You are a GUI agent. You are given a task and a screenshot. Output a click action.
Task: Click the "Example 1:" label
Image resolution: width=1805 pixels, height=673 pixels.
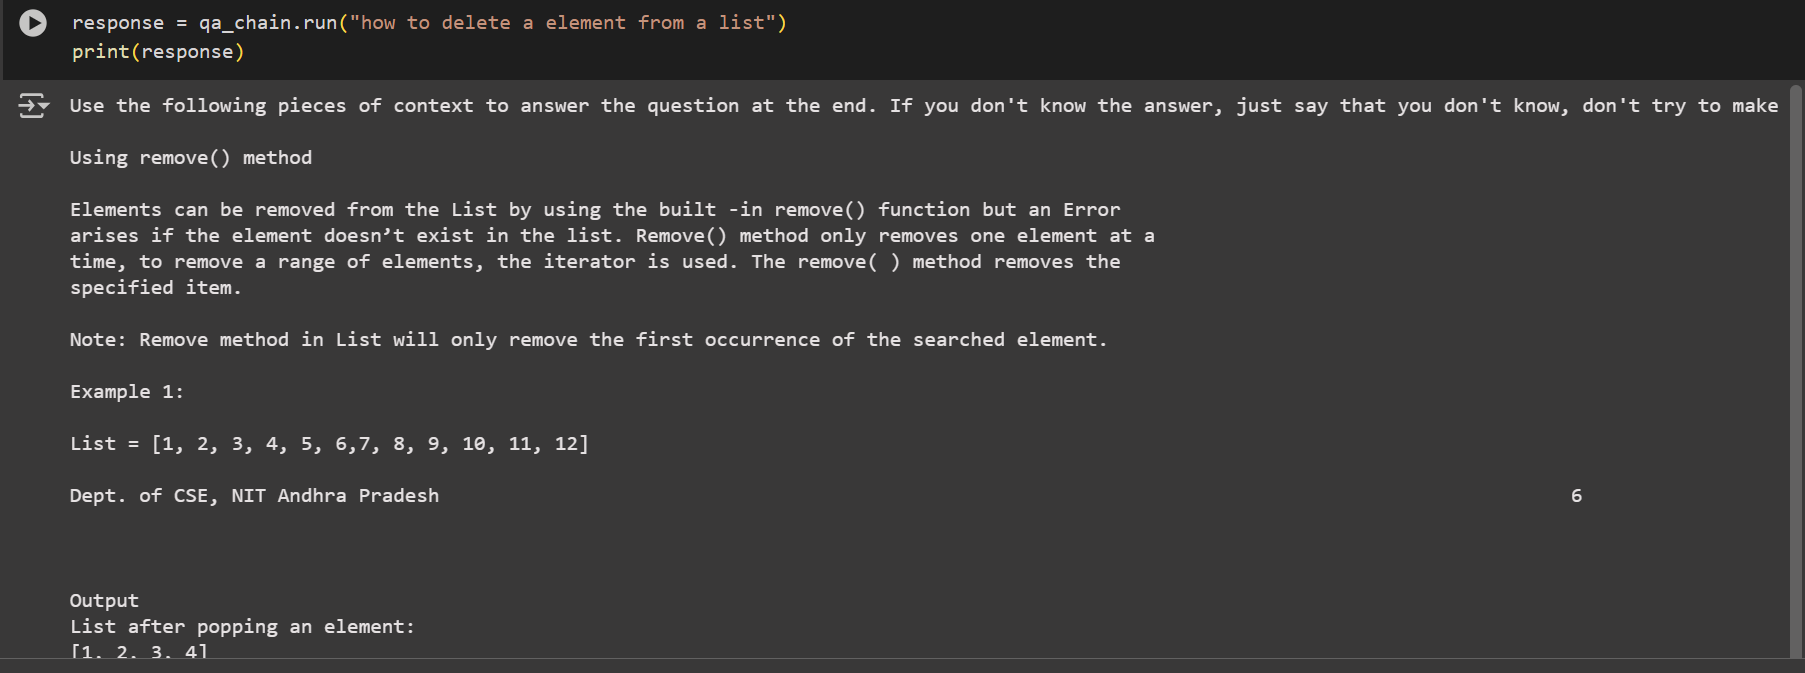pos(127,392)
